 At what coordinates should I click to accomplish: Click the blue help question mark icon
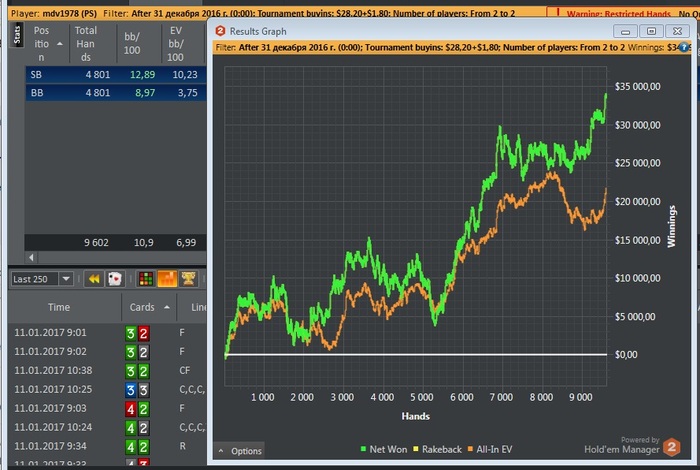coord(683,47)
